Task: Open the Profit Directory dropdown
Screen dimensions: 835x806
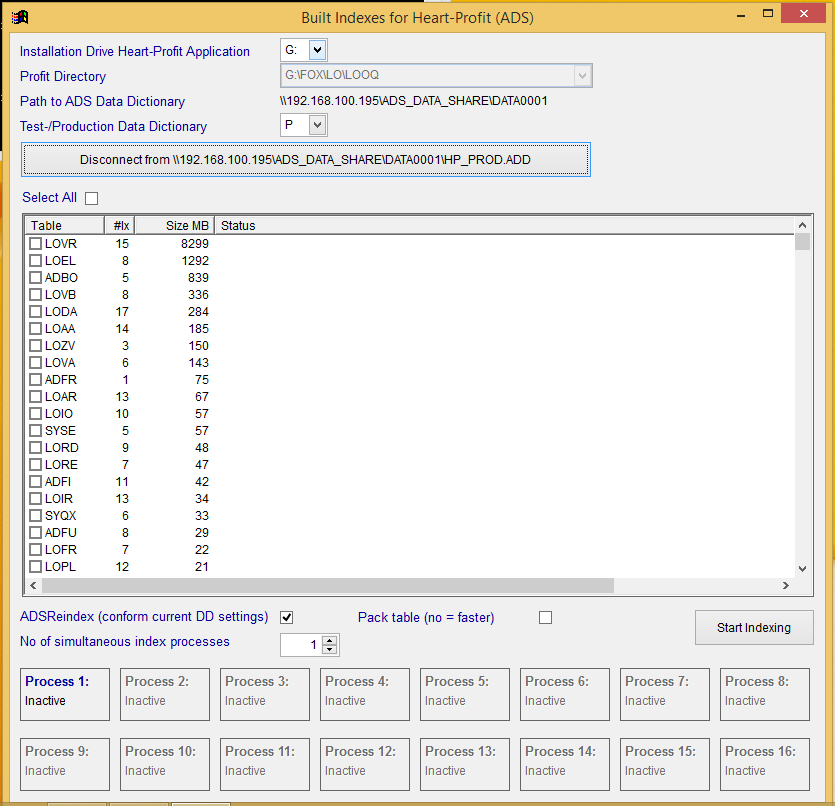Action: (582, 76)
